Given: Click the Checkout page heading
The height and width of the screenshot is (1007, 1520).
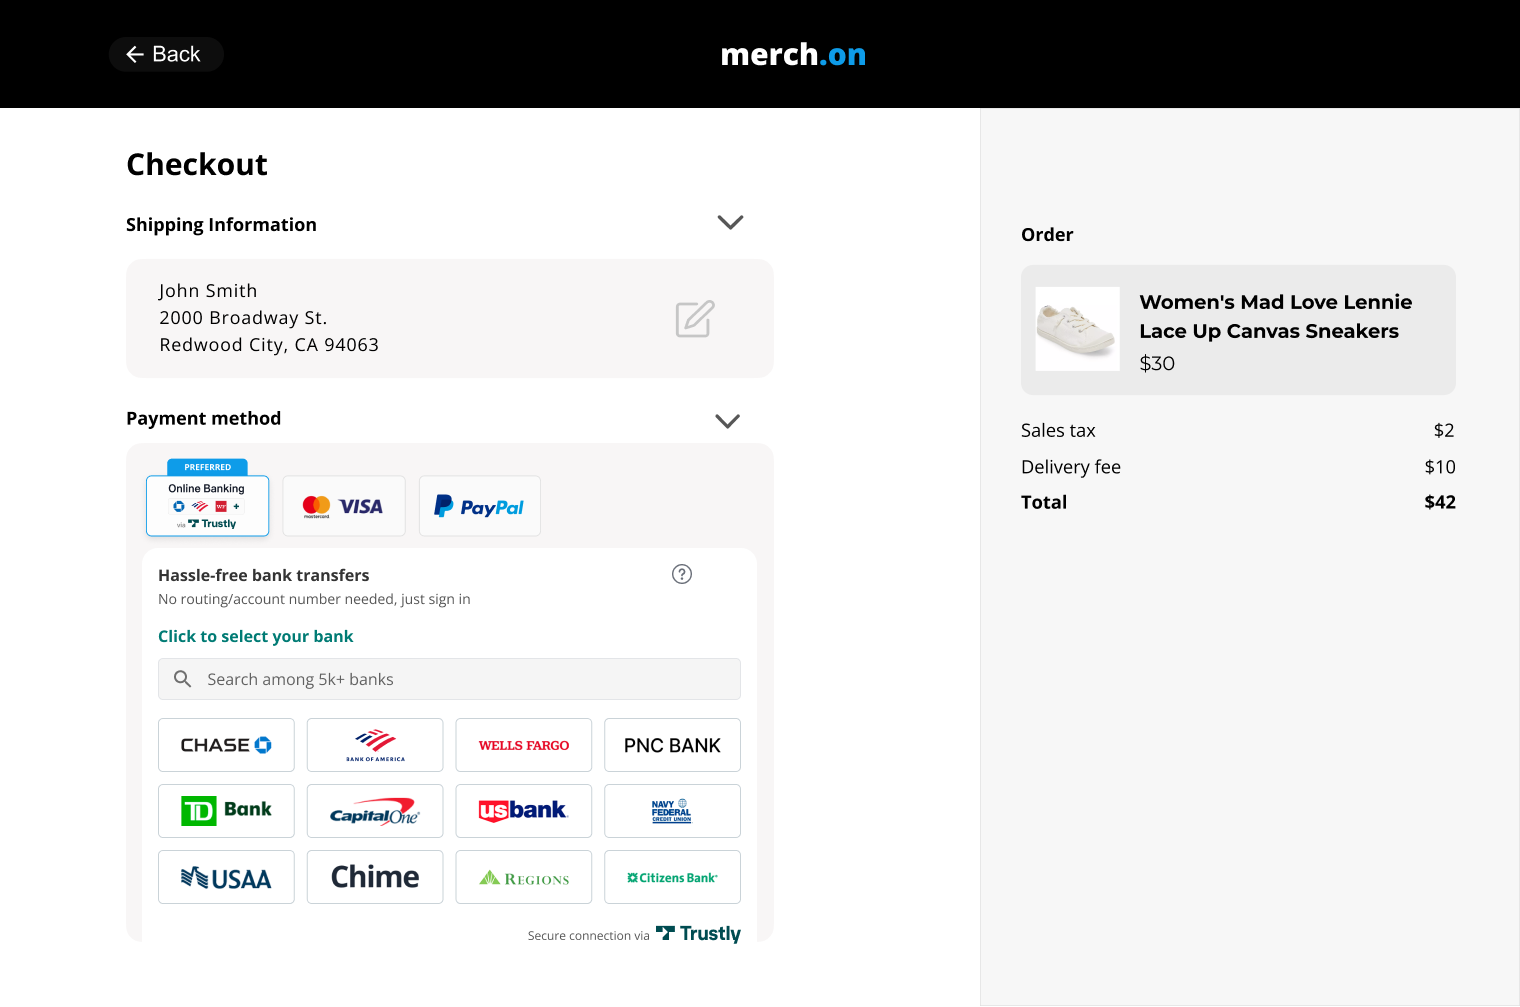Looking at the screenshot, I should tap(197, 164).
